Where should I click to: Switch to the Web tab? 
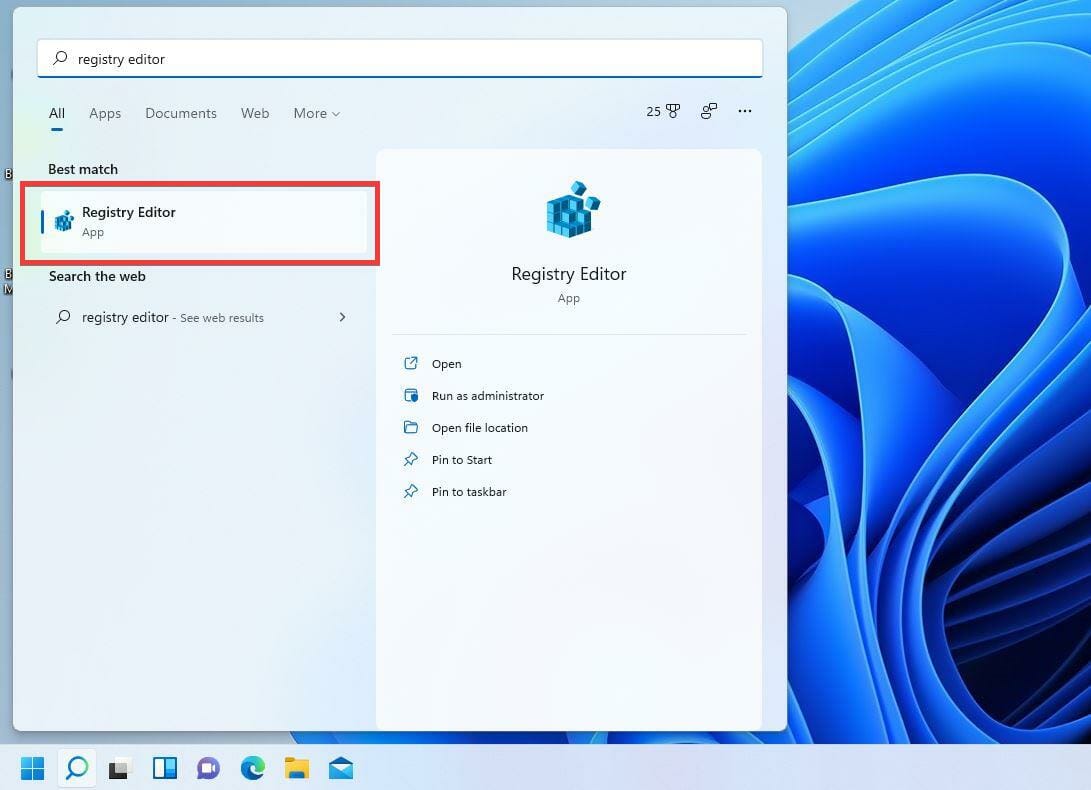(x=255, y=113)
